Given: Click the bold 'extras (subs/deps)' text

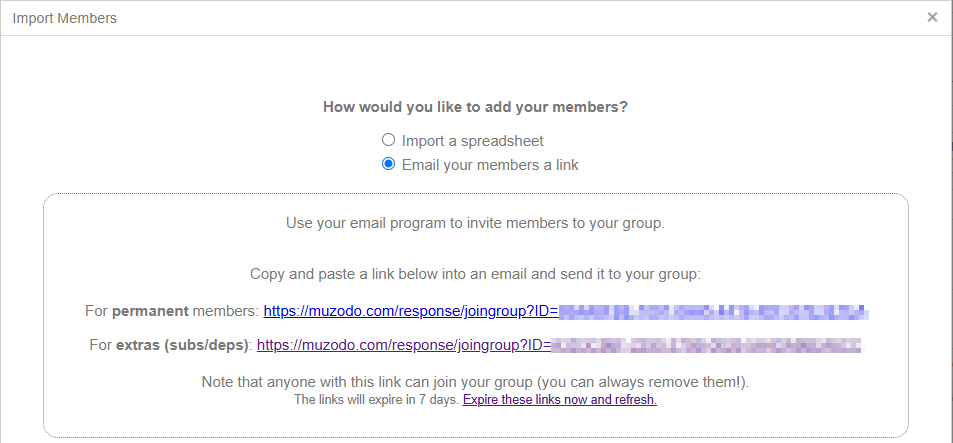Looking at the screenshot, I should [183, 345].
